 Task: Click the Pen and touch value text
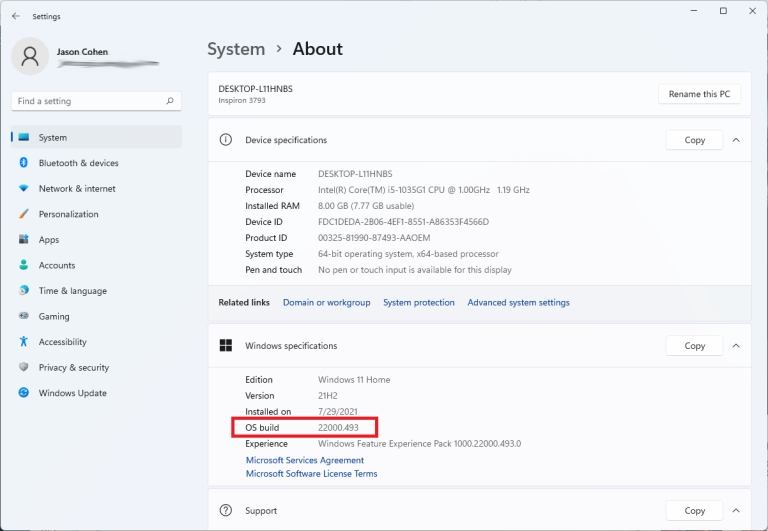point(415,269)
